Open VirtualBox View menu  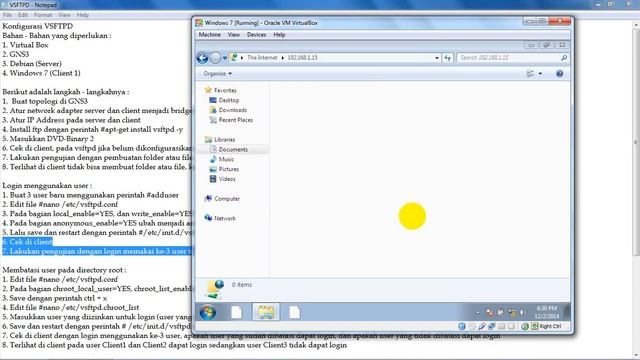tap(233, 35)
